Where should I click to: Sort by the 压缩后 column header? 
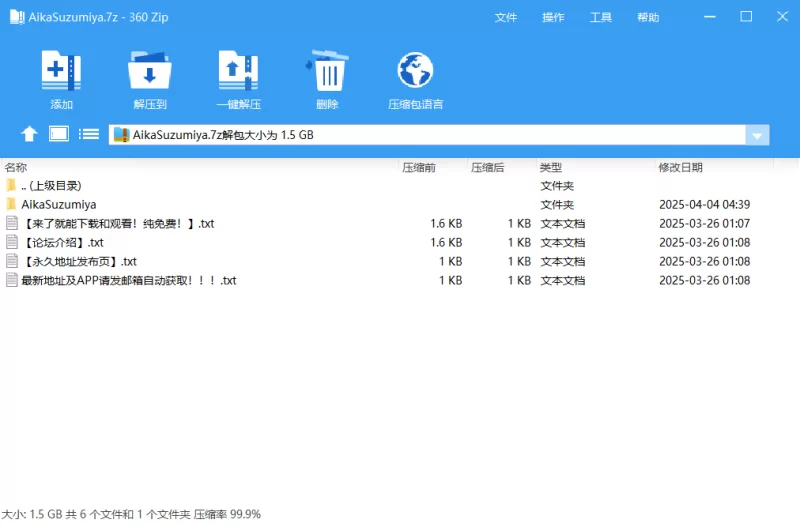click(487, 167)
